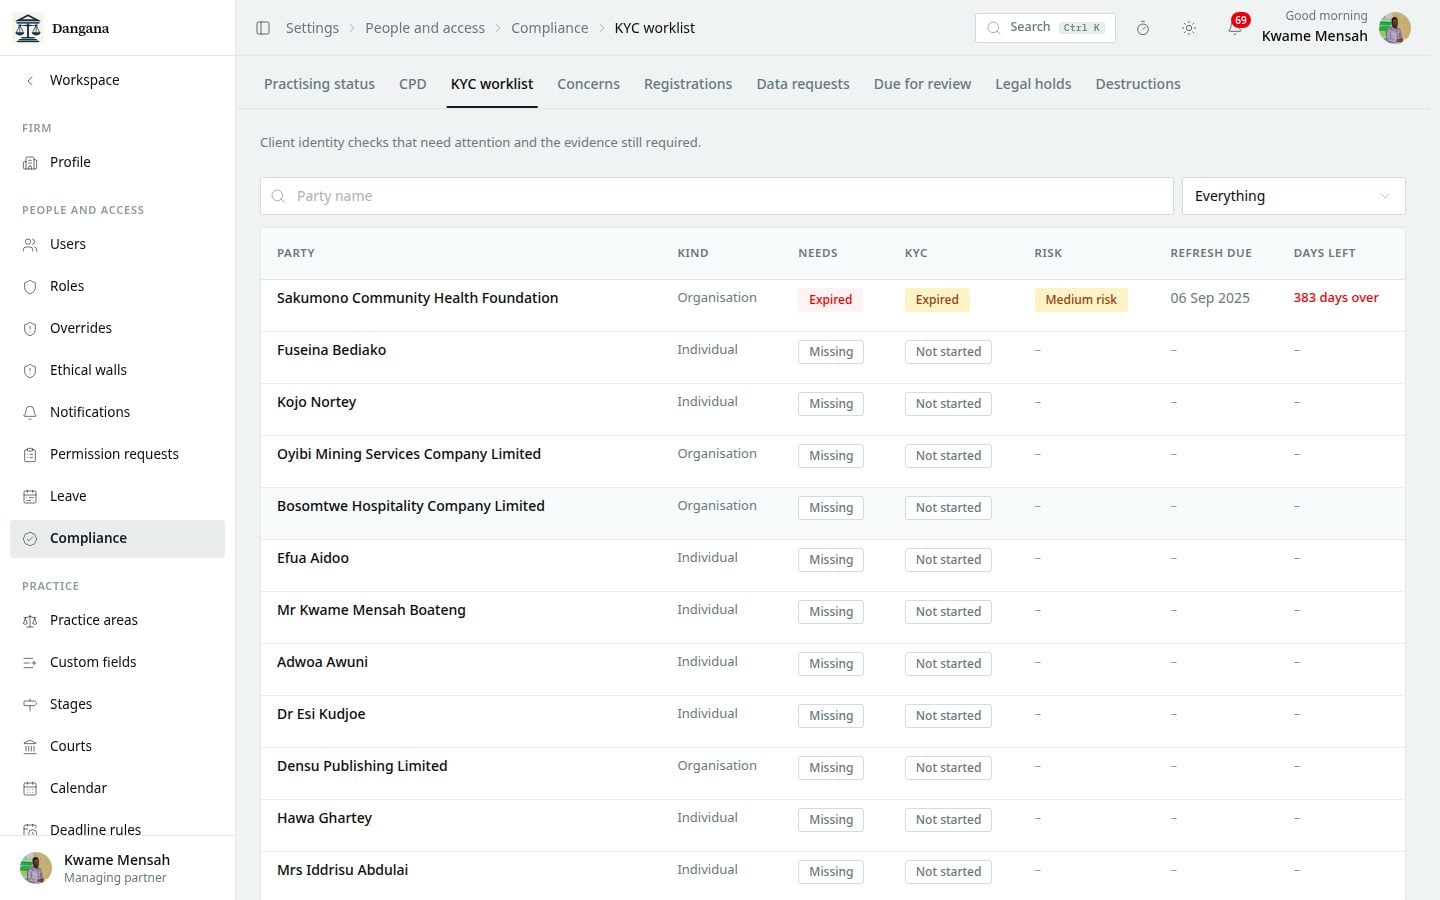The height and width of the screenshot is (900, 1440).
Task: Click Expired needs badge for Sakumono
Action: pyautogui.click(x=831, y=300)
